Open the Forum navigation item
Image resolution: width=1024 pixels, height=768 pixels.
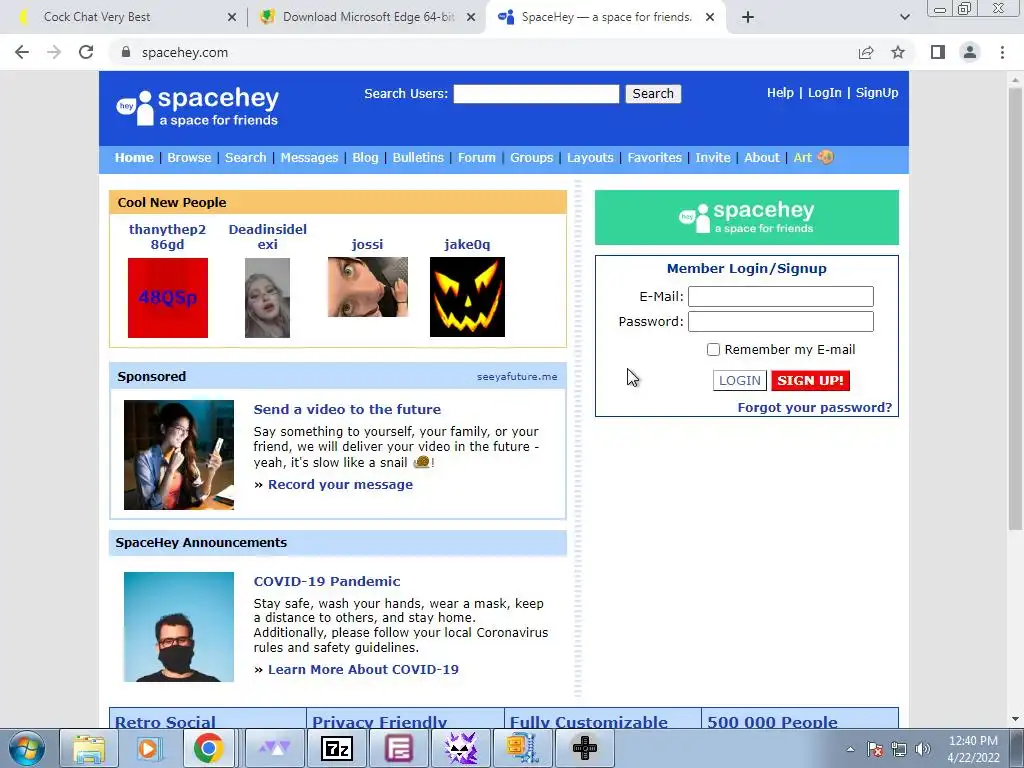click(x=477, y=157)
